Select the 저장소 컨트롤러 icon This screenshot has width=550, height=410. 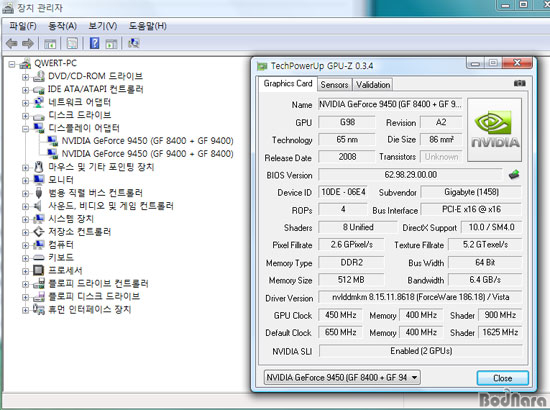point(39,231)
